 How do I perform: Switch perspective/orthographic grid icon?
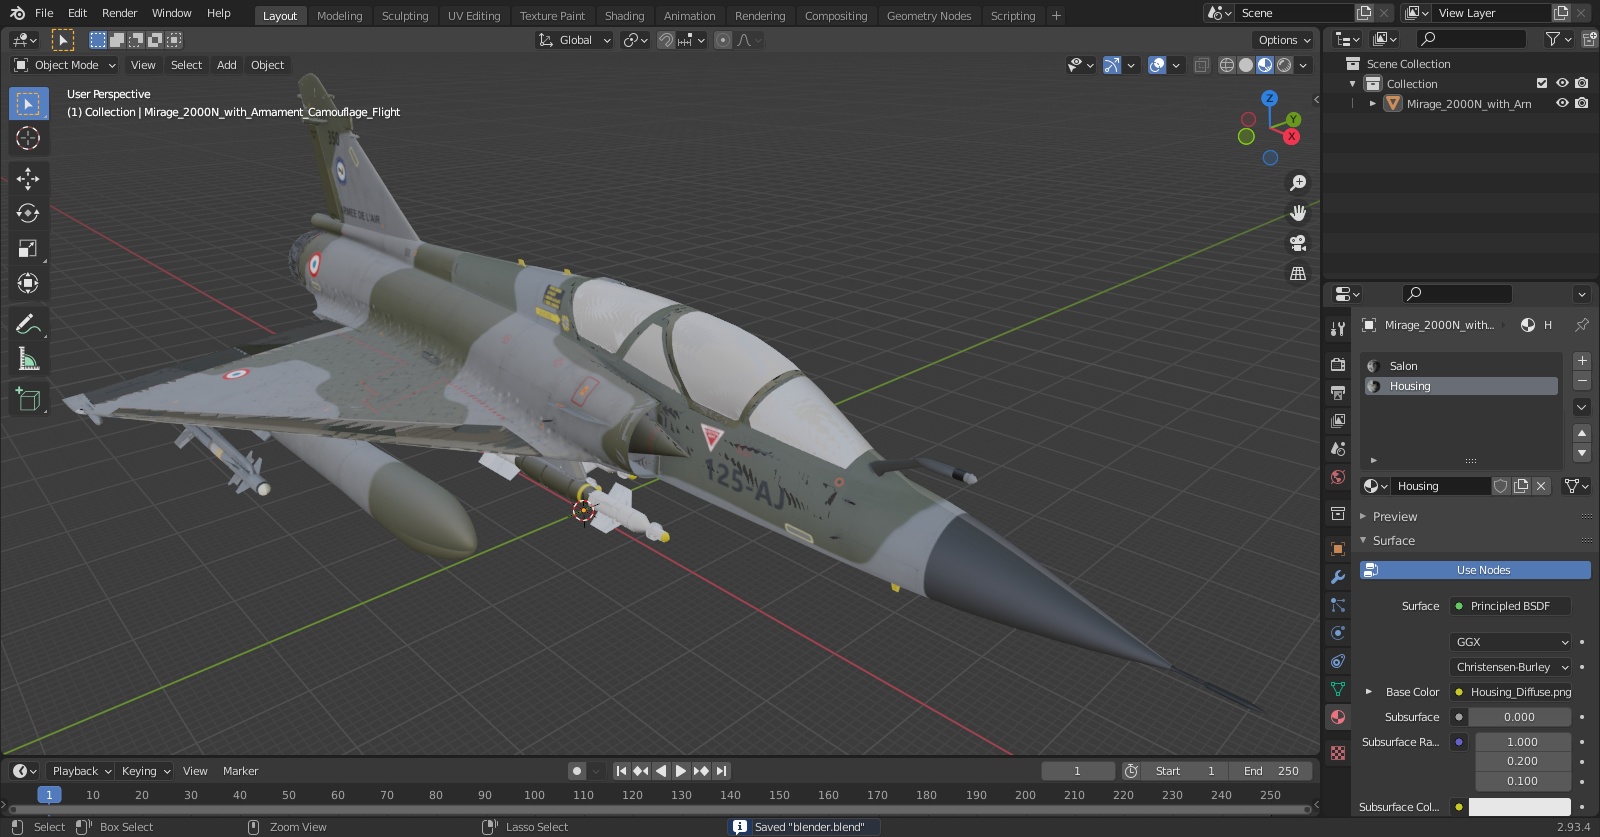point(1298,273)
